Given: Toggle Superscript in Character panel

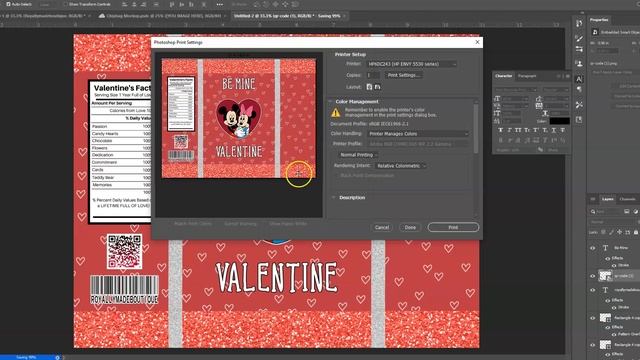Looking at the screenshot, I should point(536,130).
